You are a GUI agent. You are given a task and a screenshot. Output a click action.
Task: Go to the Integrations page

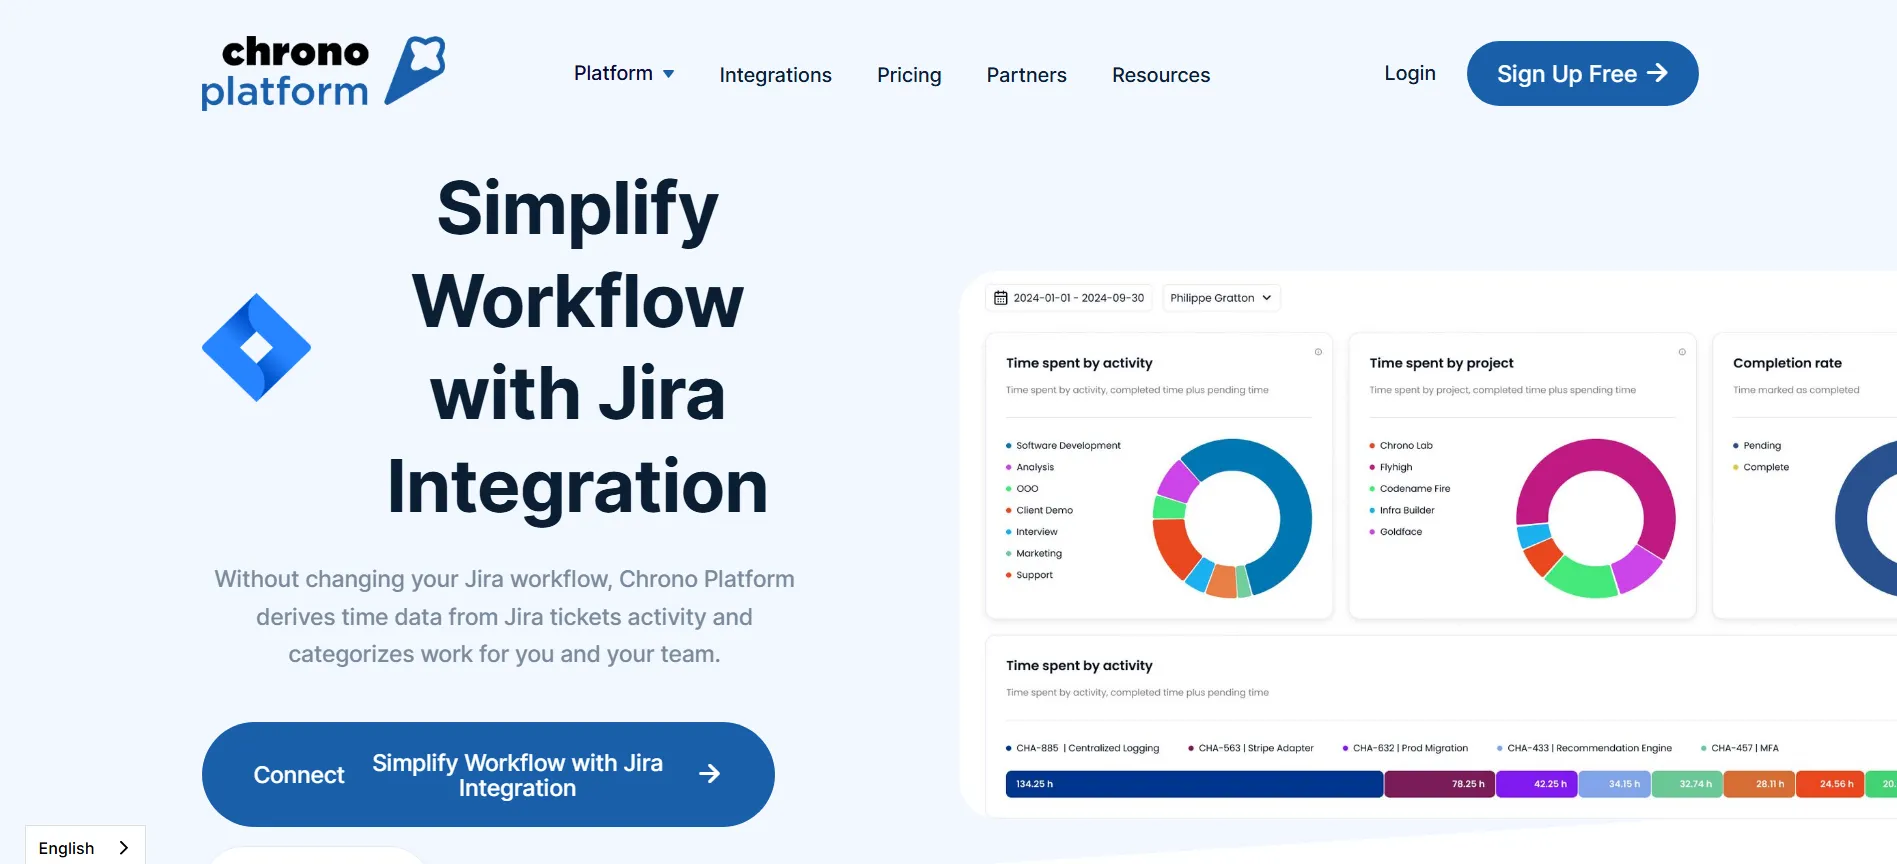pos(775,75)
